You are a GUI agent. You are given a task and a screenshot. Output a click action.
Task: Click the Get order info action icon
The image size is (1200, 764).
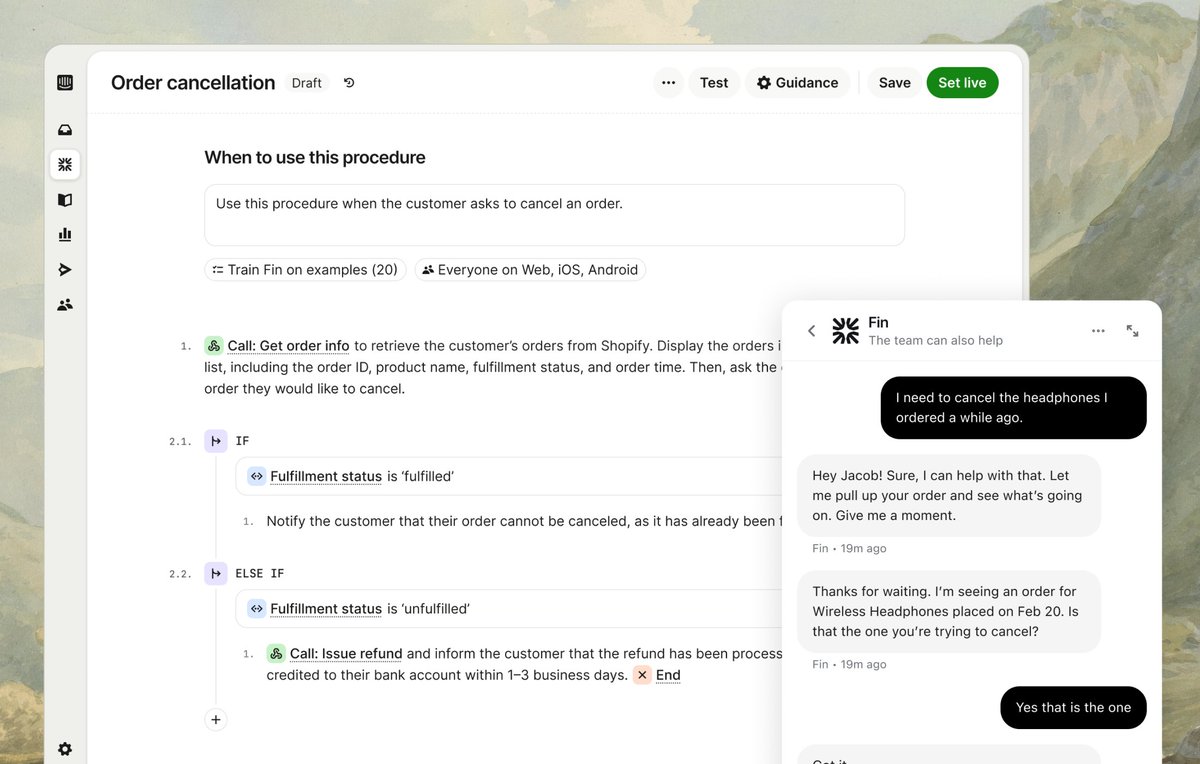click(214, 346)
